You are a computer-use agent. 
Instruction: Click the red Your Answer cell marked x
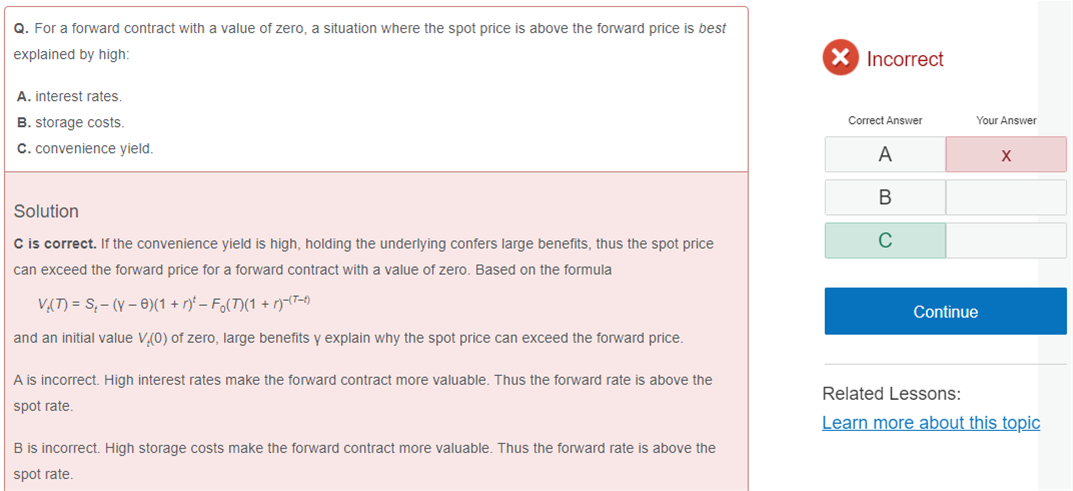tap(1006, 155)
